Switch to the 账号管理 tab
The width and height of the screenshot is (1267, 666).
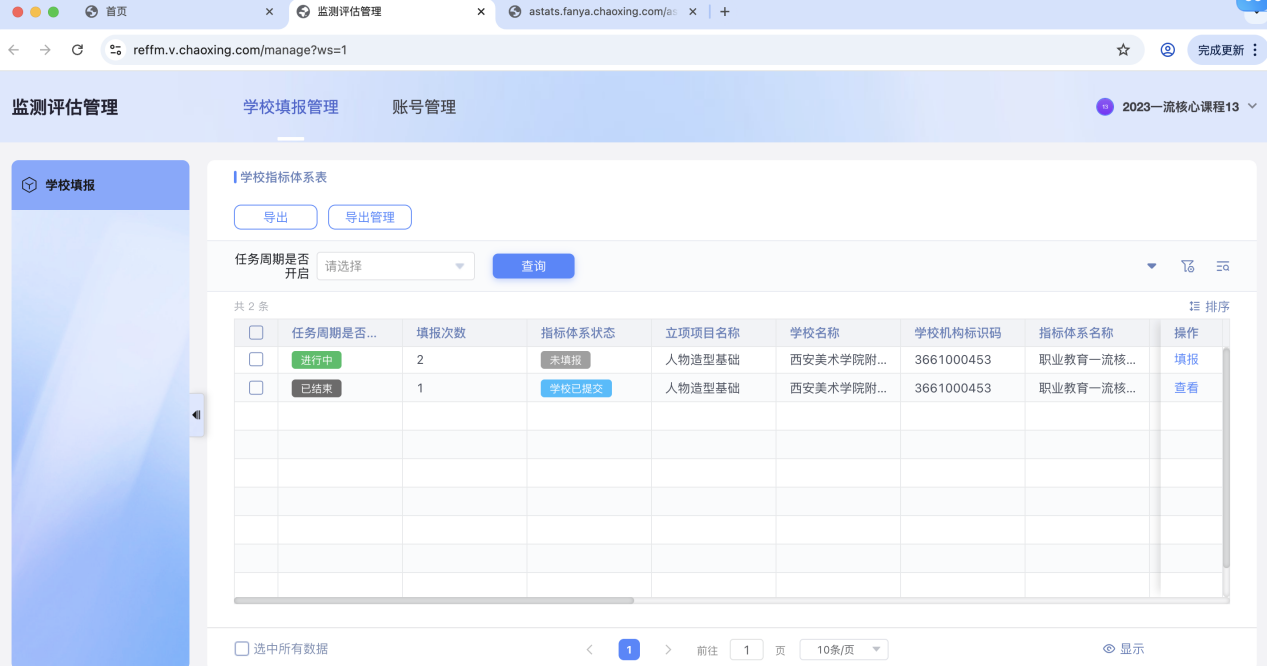tap(424, 107)
